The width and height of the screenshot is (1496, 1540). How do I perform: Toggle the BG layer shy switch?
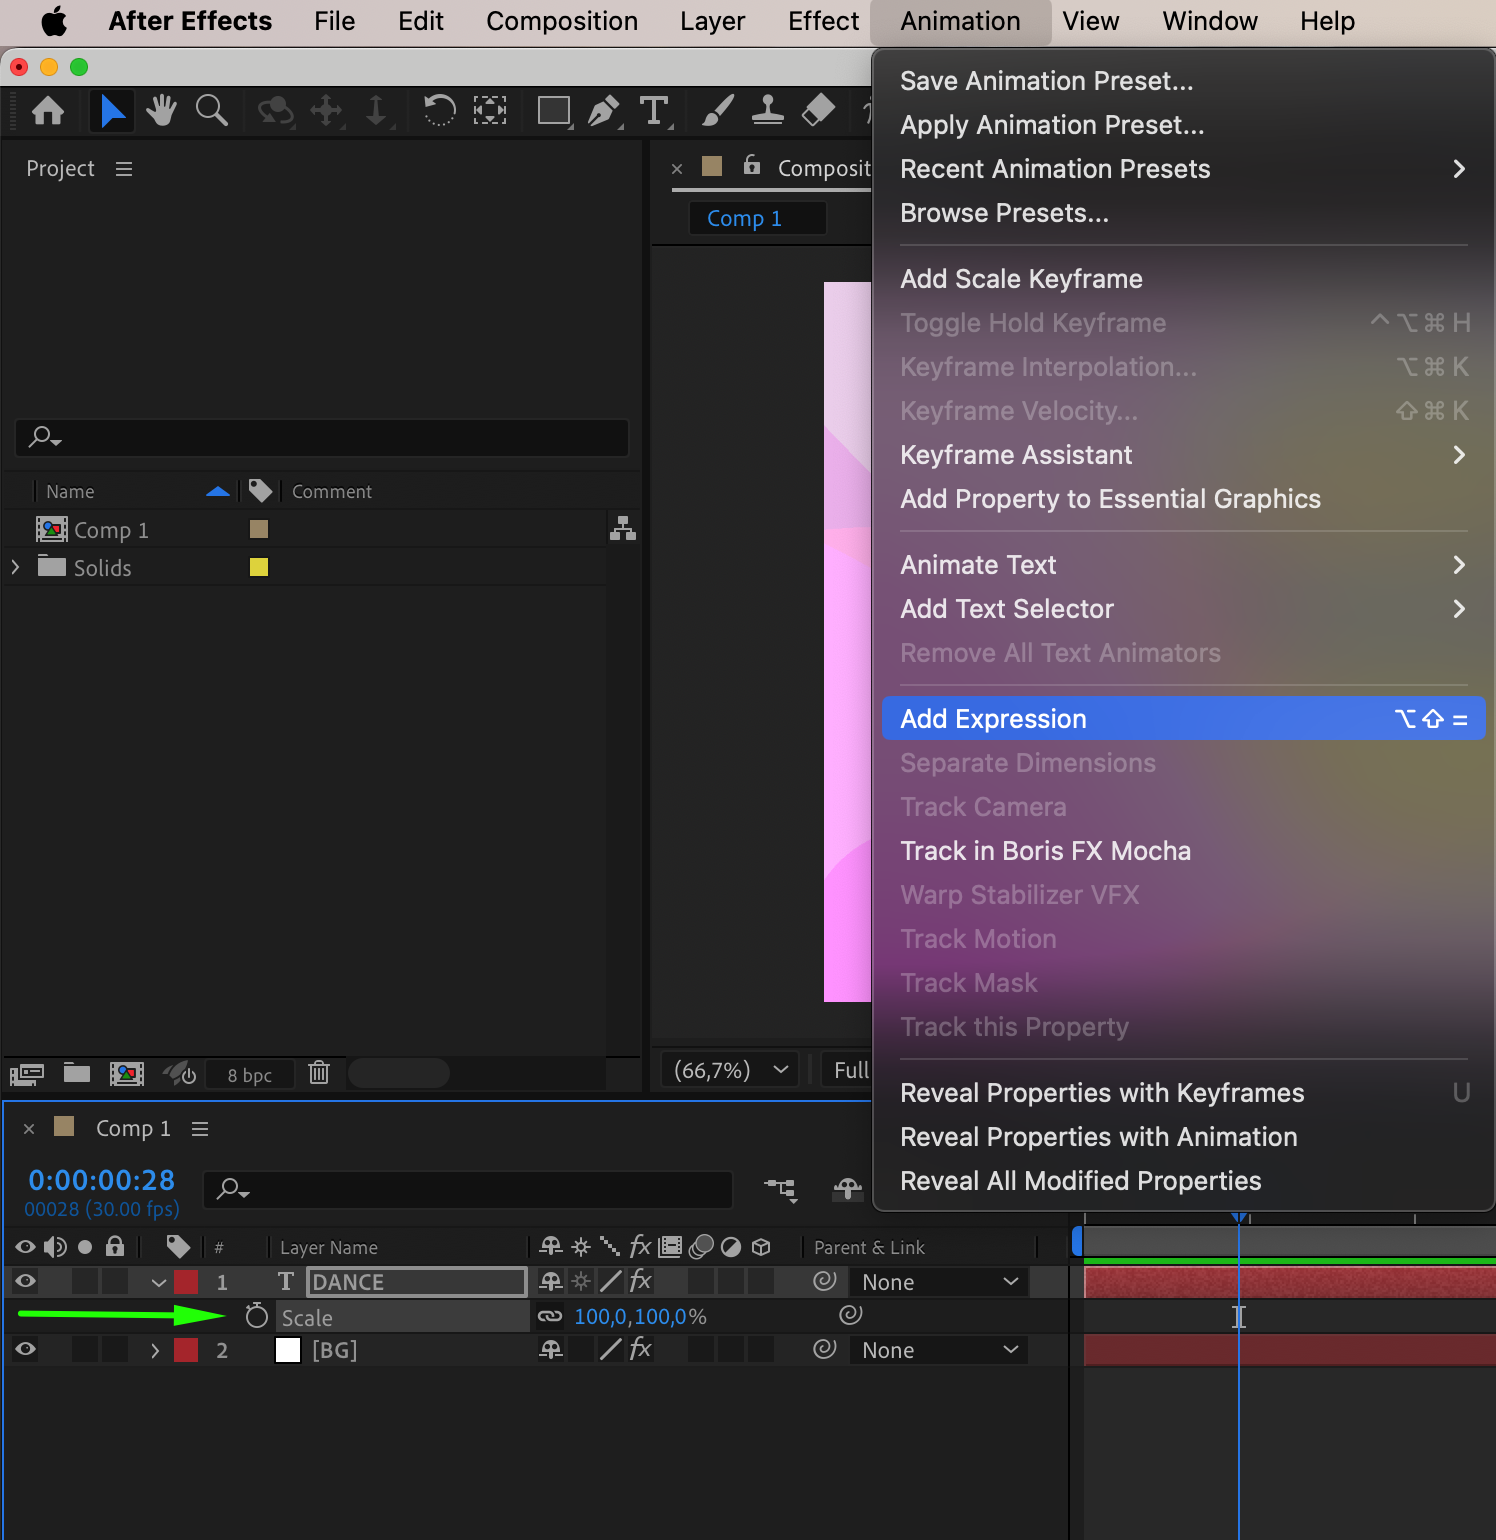click(x=551, y=1349)
